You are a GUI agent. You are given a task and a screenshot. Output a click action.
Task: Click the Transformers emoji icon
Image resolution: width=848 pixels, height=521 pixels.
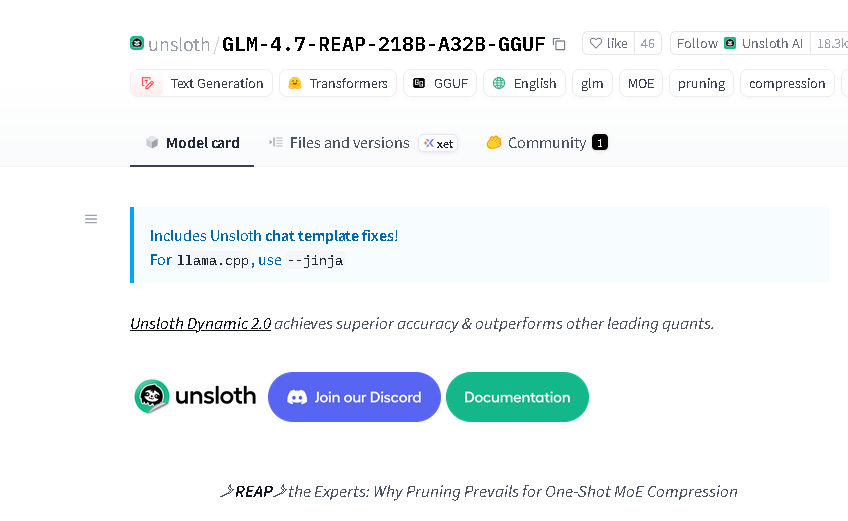coord(295,83)
